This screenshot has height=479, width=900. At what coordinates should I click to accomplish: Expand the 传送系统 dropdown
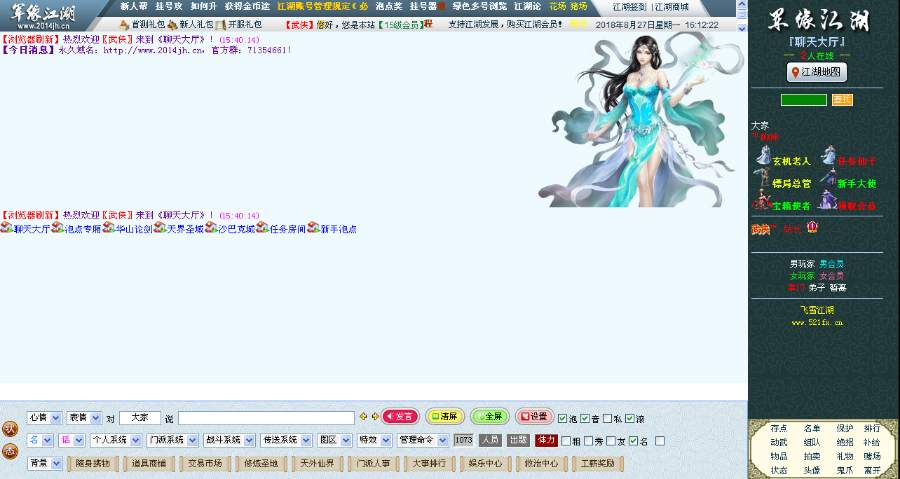point(286,441)
